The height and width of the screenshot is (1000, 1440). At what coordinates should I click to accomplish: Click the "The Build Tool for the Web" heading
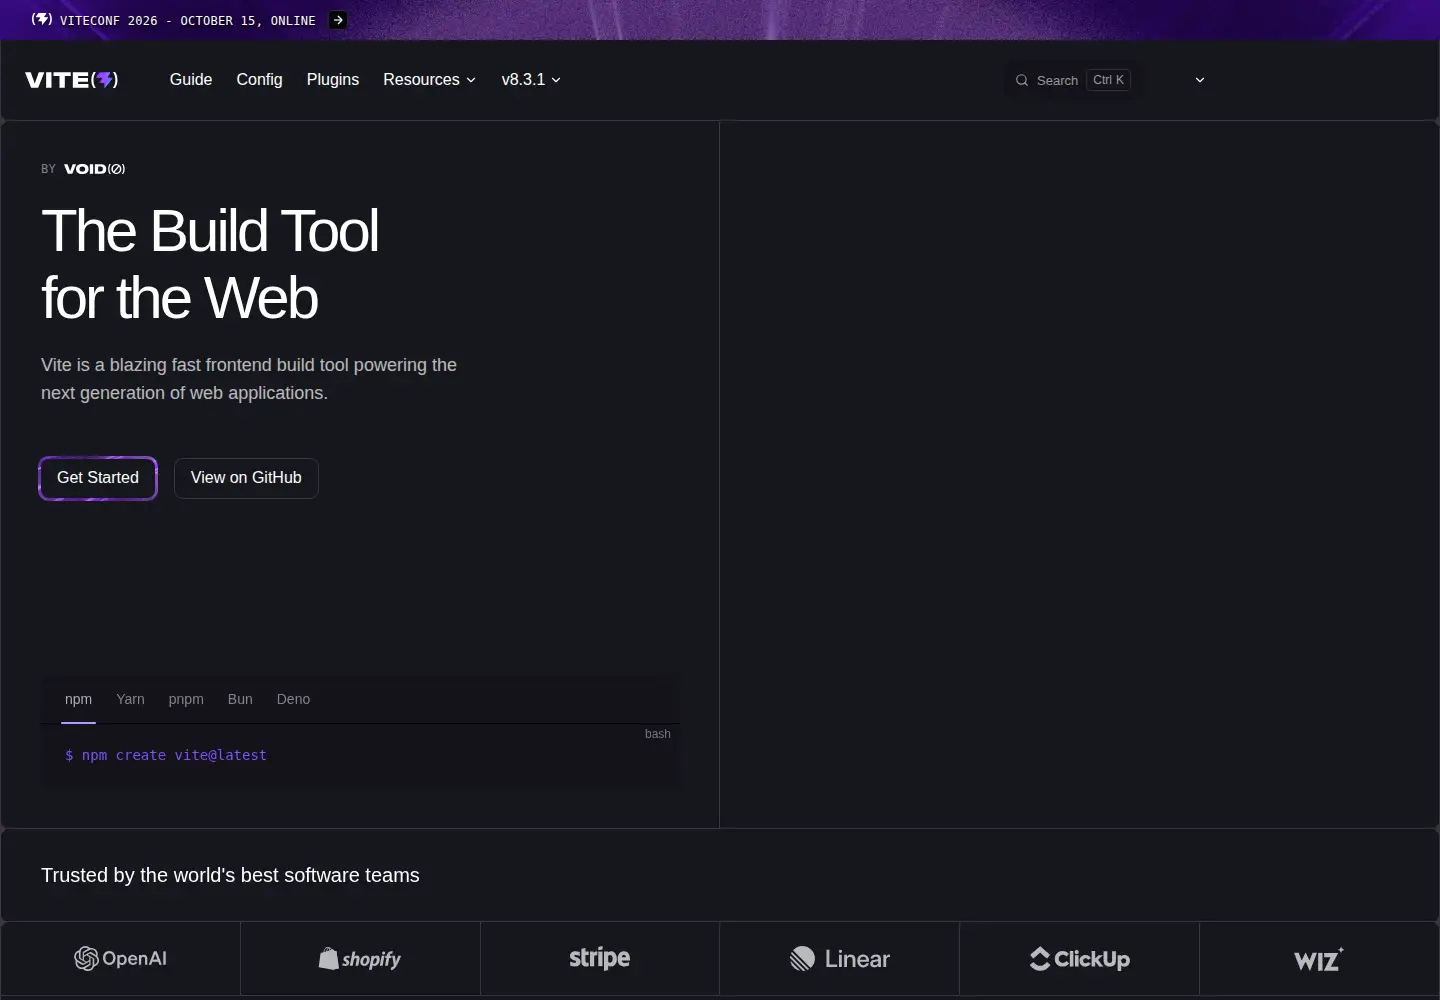pyautogui.click(x=210, y=264)
